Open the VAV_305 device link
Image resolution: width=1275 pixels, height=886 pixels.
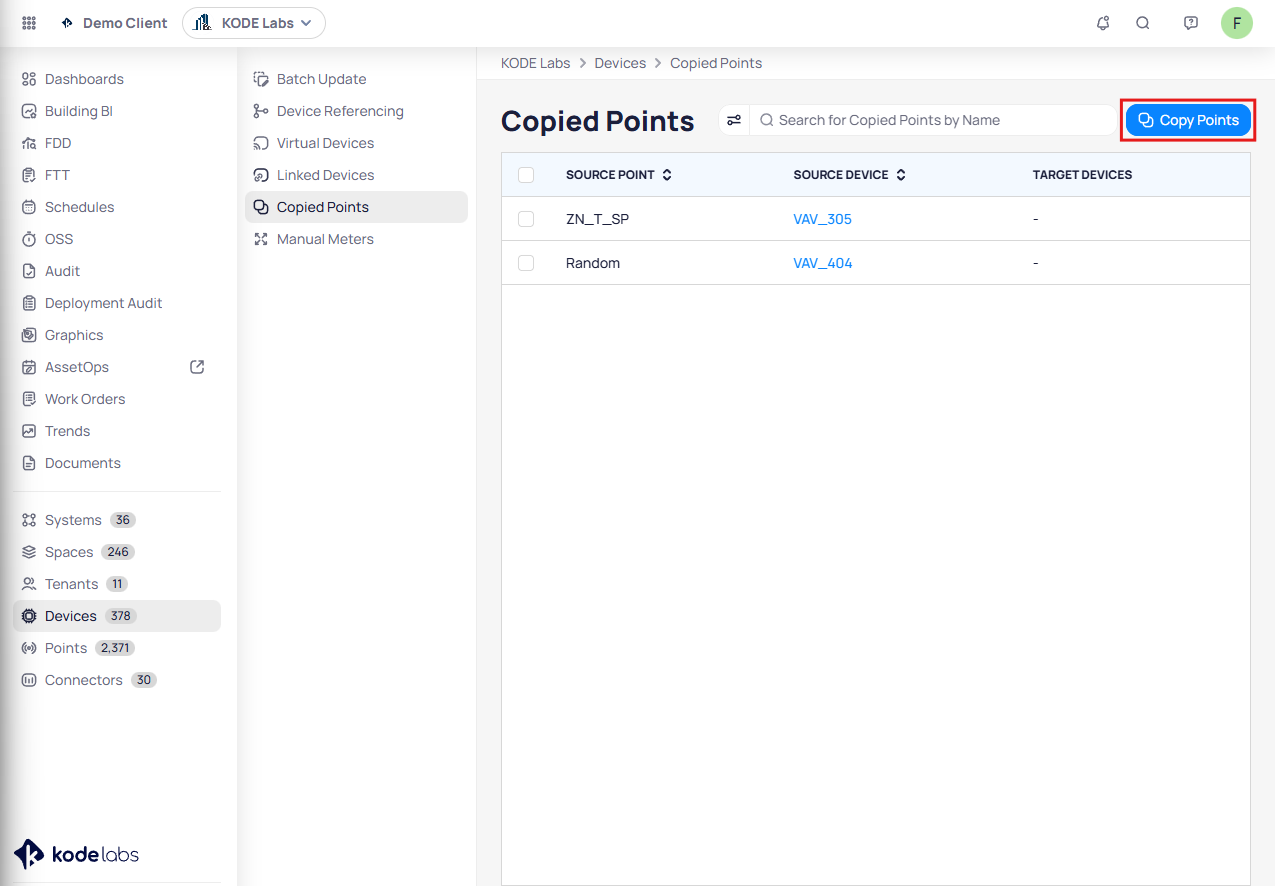click(x=822, y=219)
